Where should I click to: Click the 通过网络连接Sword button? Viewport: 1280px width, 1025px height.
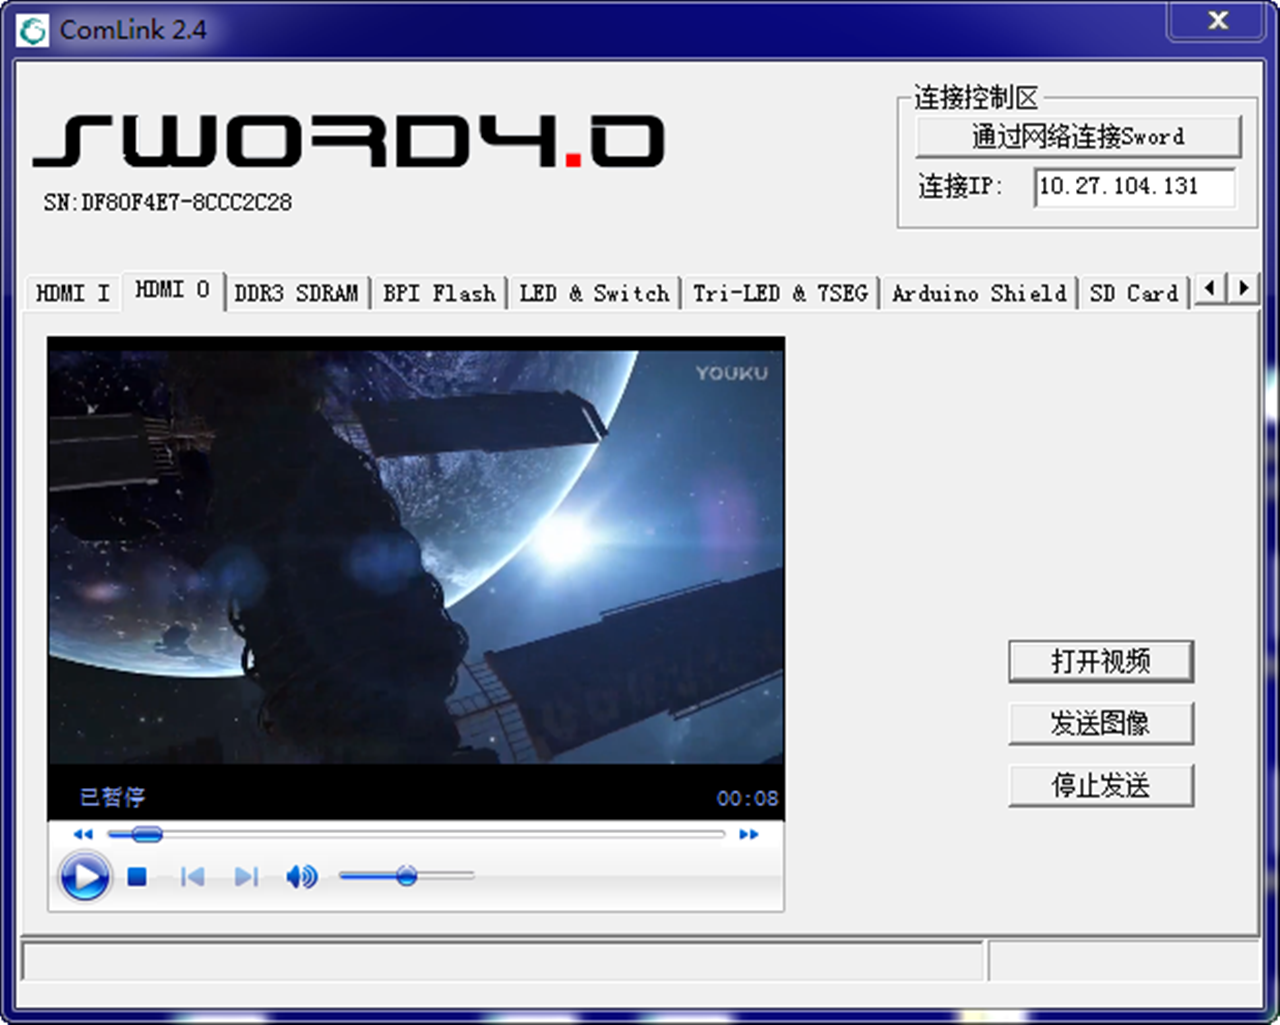coord(1078,136)
